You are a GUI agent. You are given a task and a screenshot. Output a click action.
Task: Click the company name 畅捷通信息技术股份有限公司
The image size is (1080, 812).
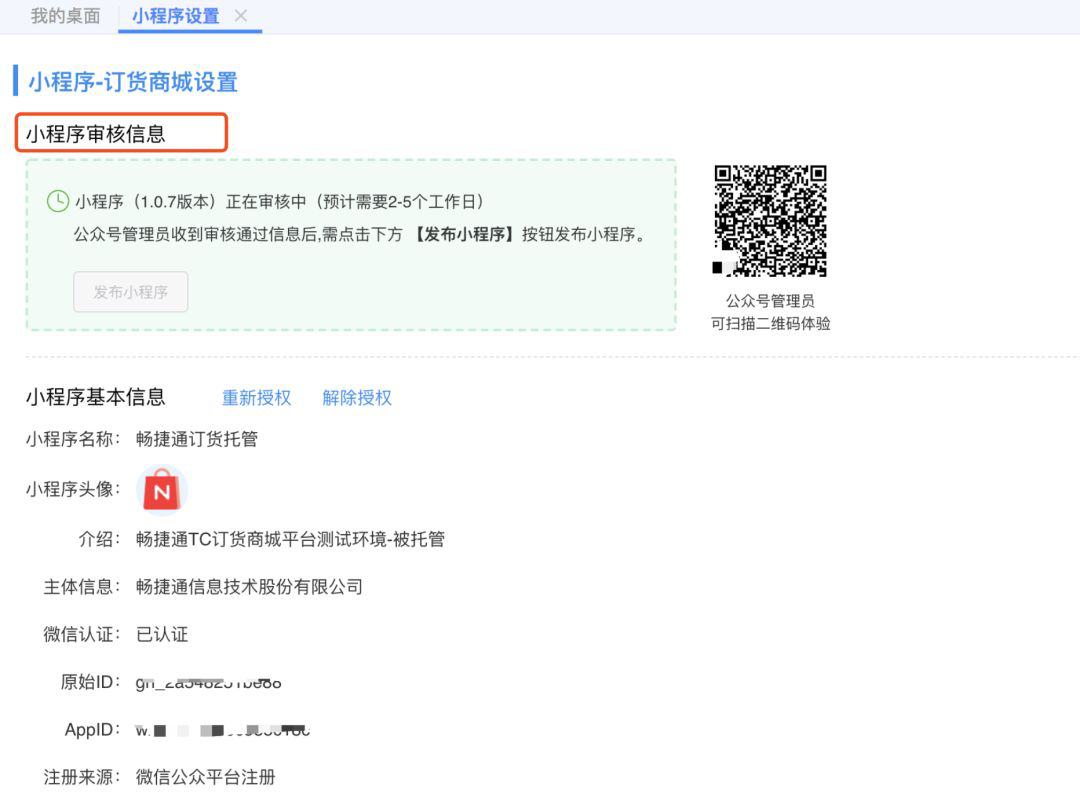coord(249,587)
